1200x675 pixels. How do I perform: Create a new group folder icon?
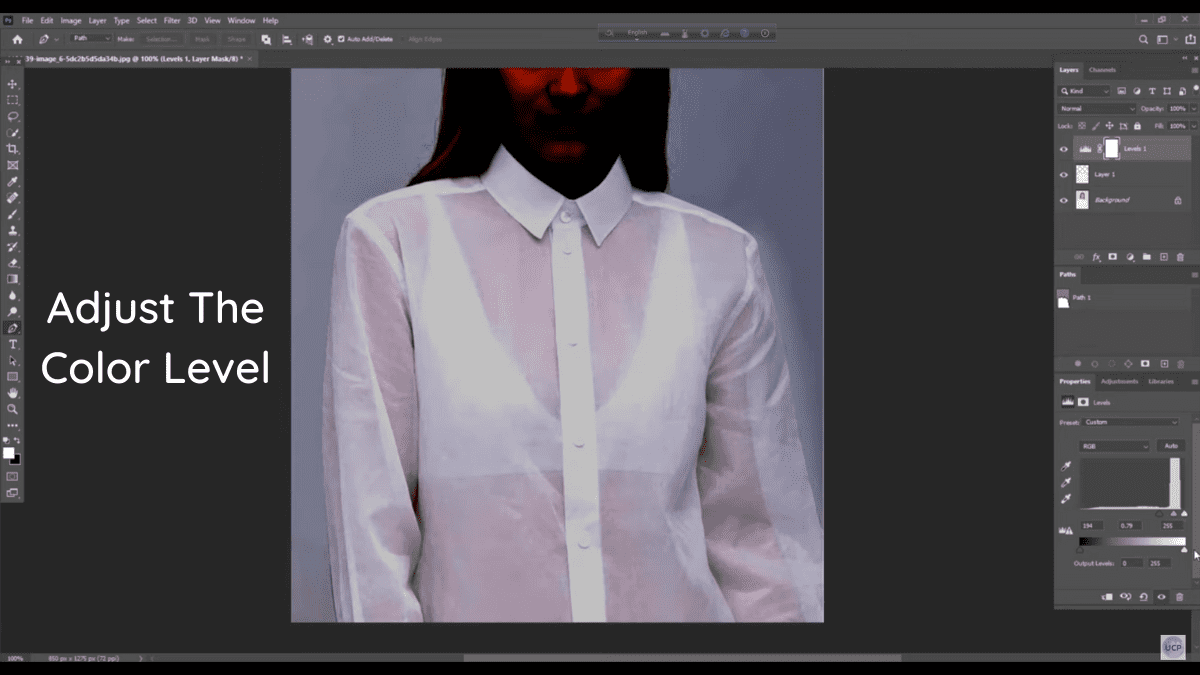1146,257
